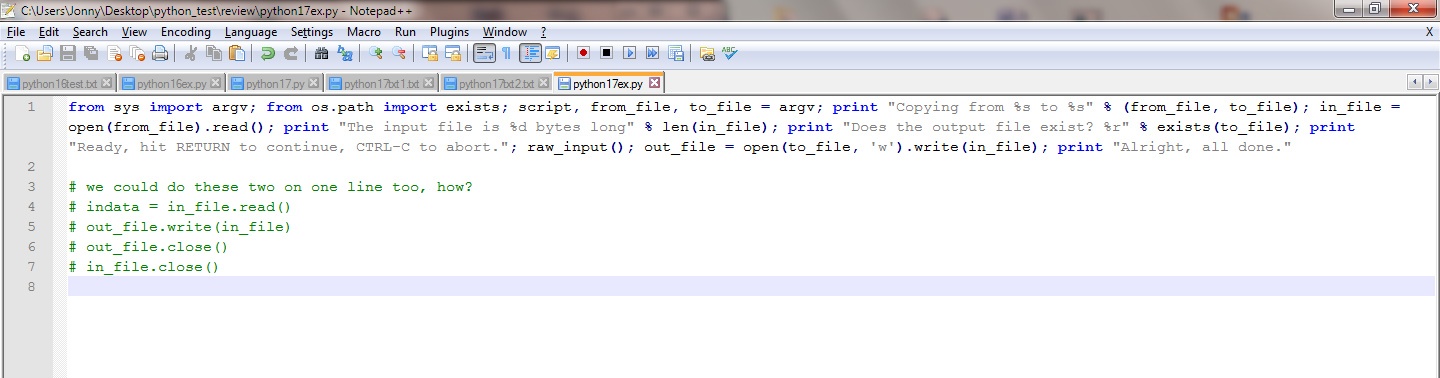The height and width of the screenshot is (378, 1440).
Task: Open Find with the binoculars icon
Action: pyautogui.click(x=322, y=53)
